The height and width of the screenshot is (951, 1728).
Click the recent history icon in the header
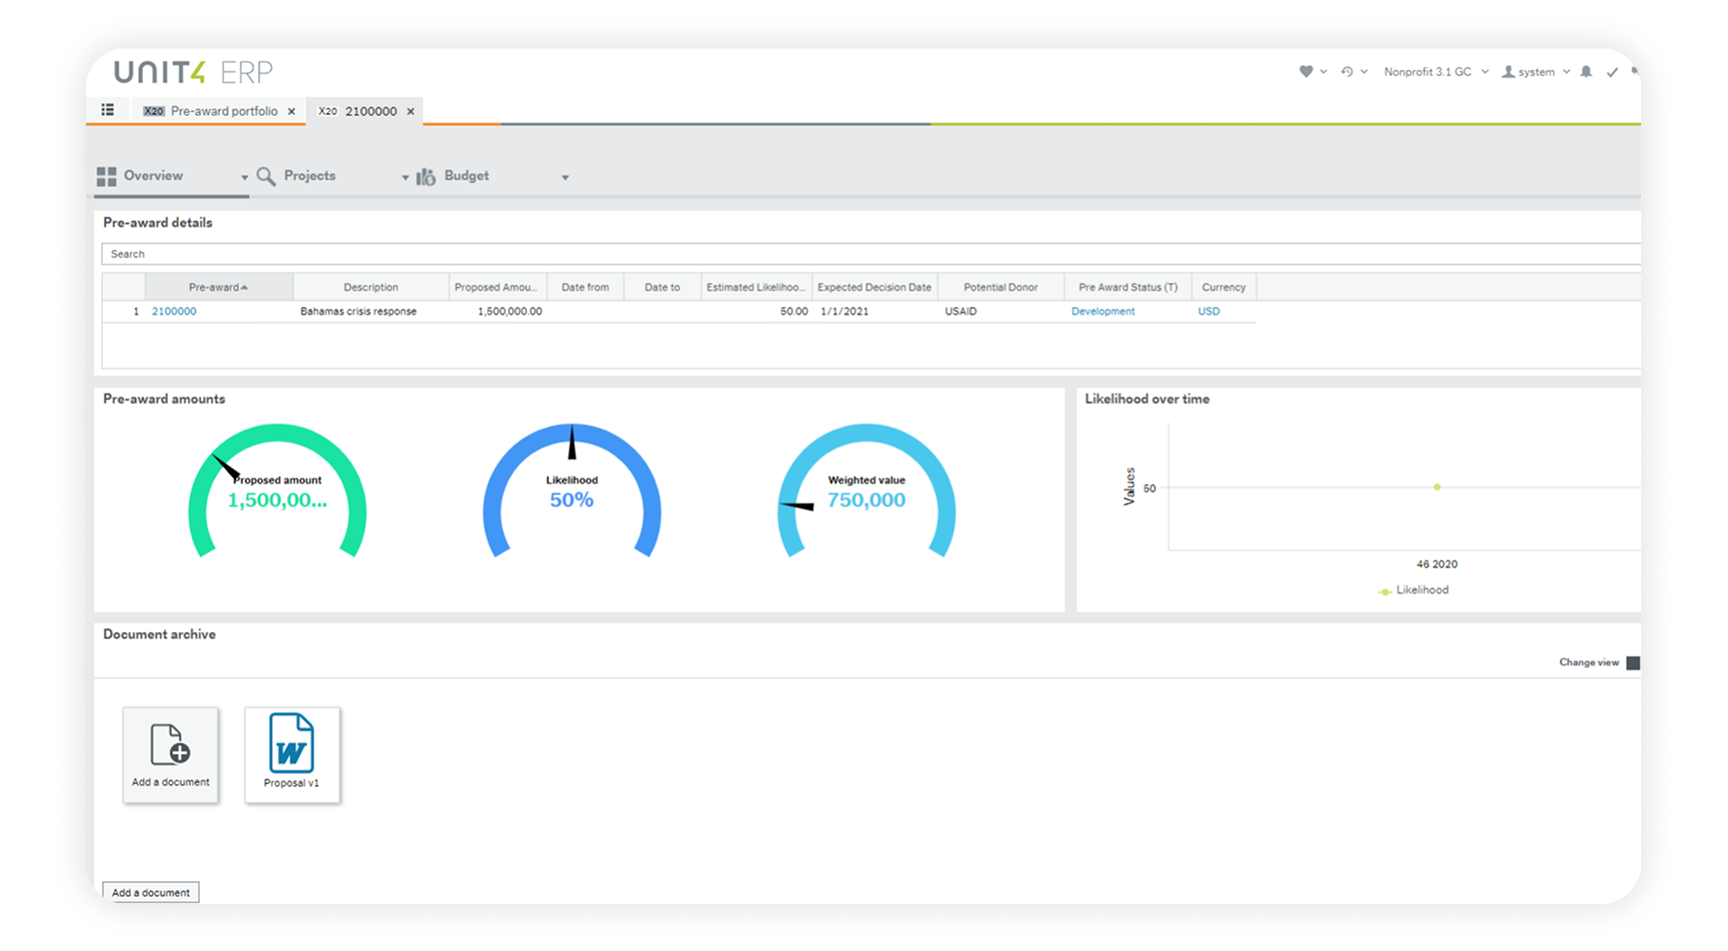1347,71
